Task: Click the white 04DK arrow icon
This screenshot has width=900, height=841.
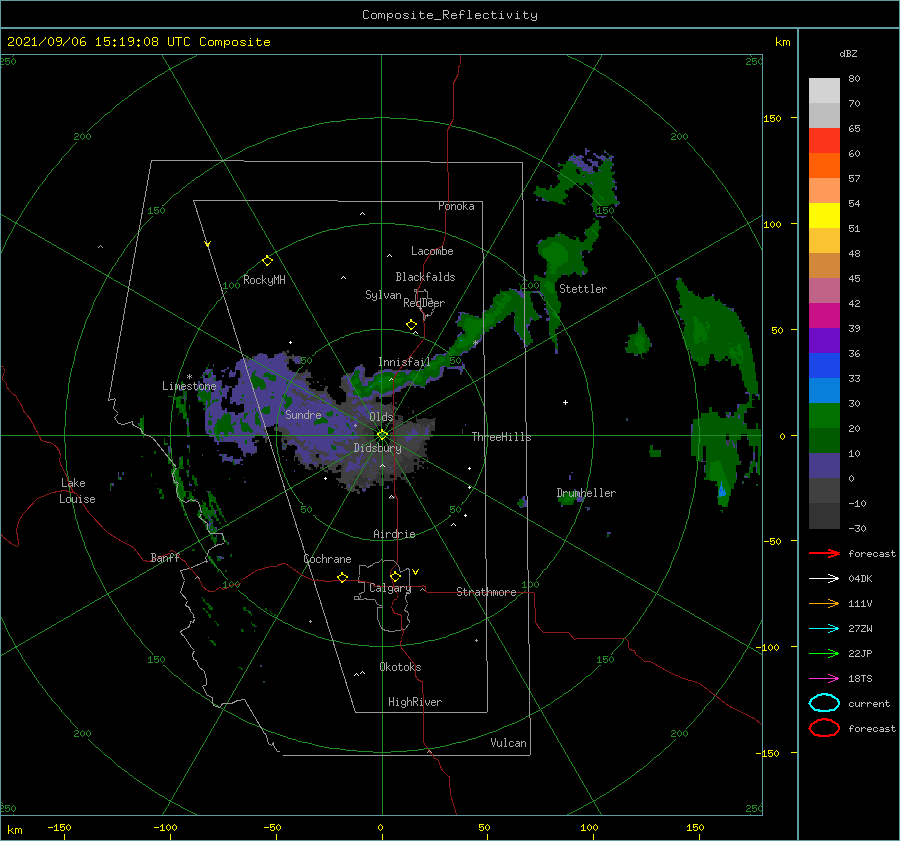Action: click(x=824, y=578)
